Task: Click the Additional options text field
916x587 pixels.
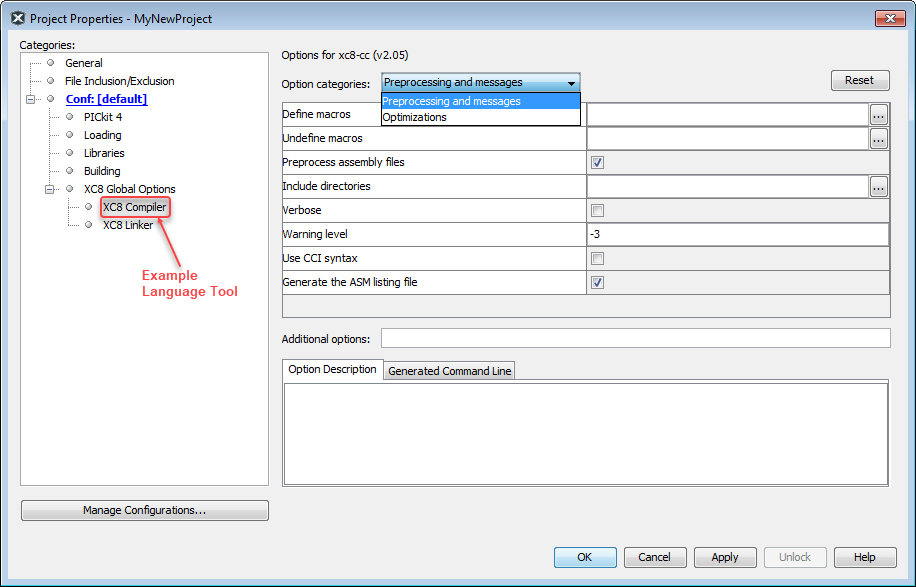Action: tap(635, 338)
